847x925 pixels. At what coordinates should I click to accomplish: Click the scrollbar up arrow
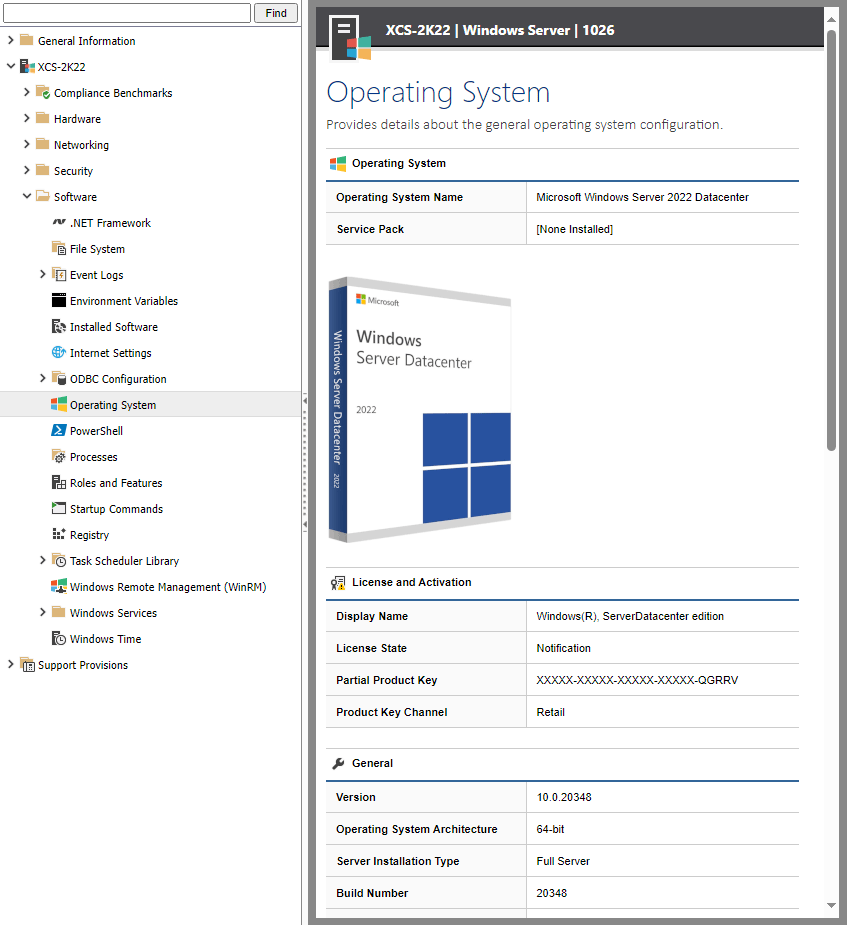[x=831, y=19]
